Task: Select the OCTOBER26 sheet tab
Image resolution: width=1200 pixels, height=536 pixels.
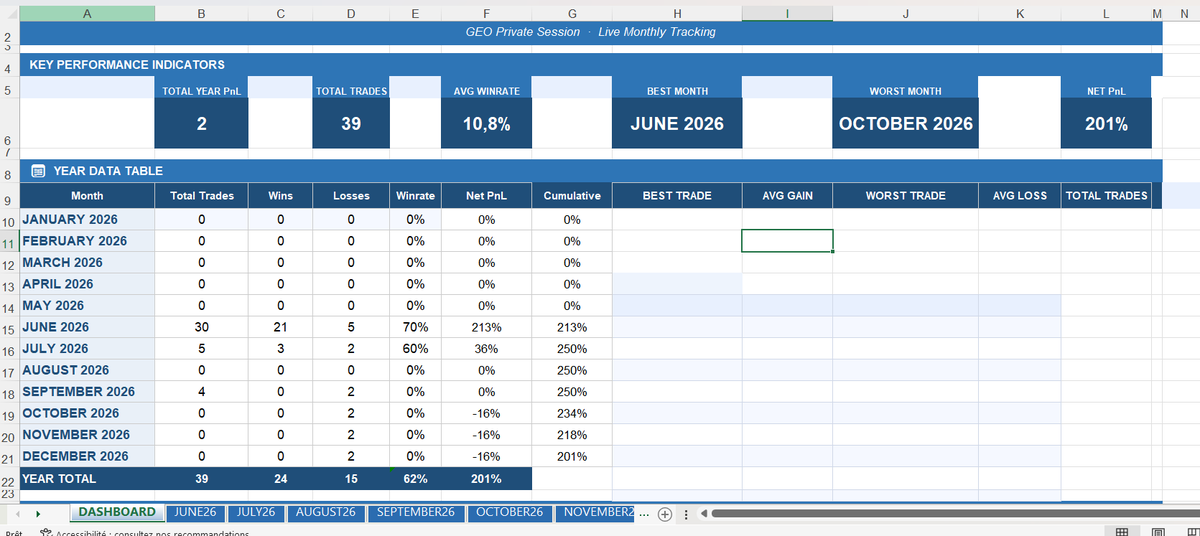Action: 509,512
